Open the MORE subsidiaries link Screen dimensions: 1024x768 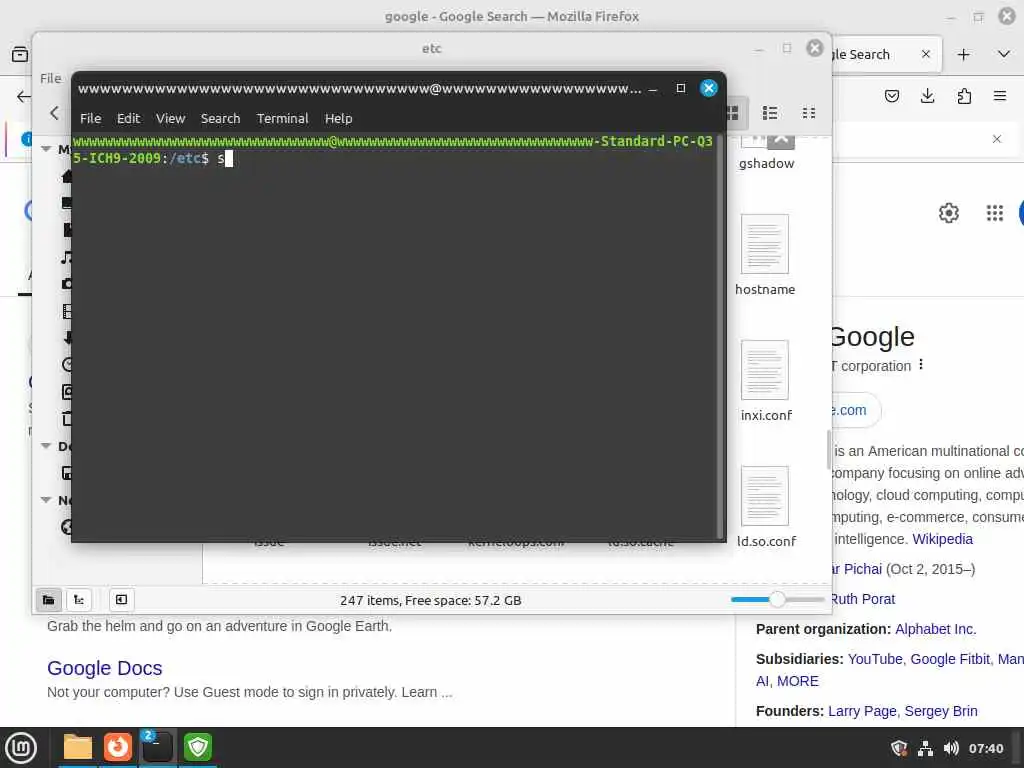(x=797, y=680)
